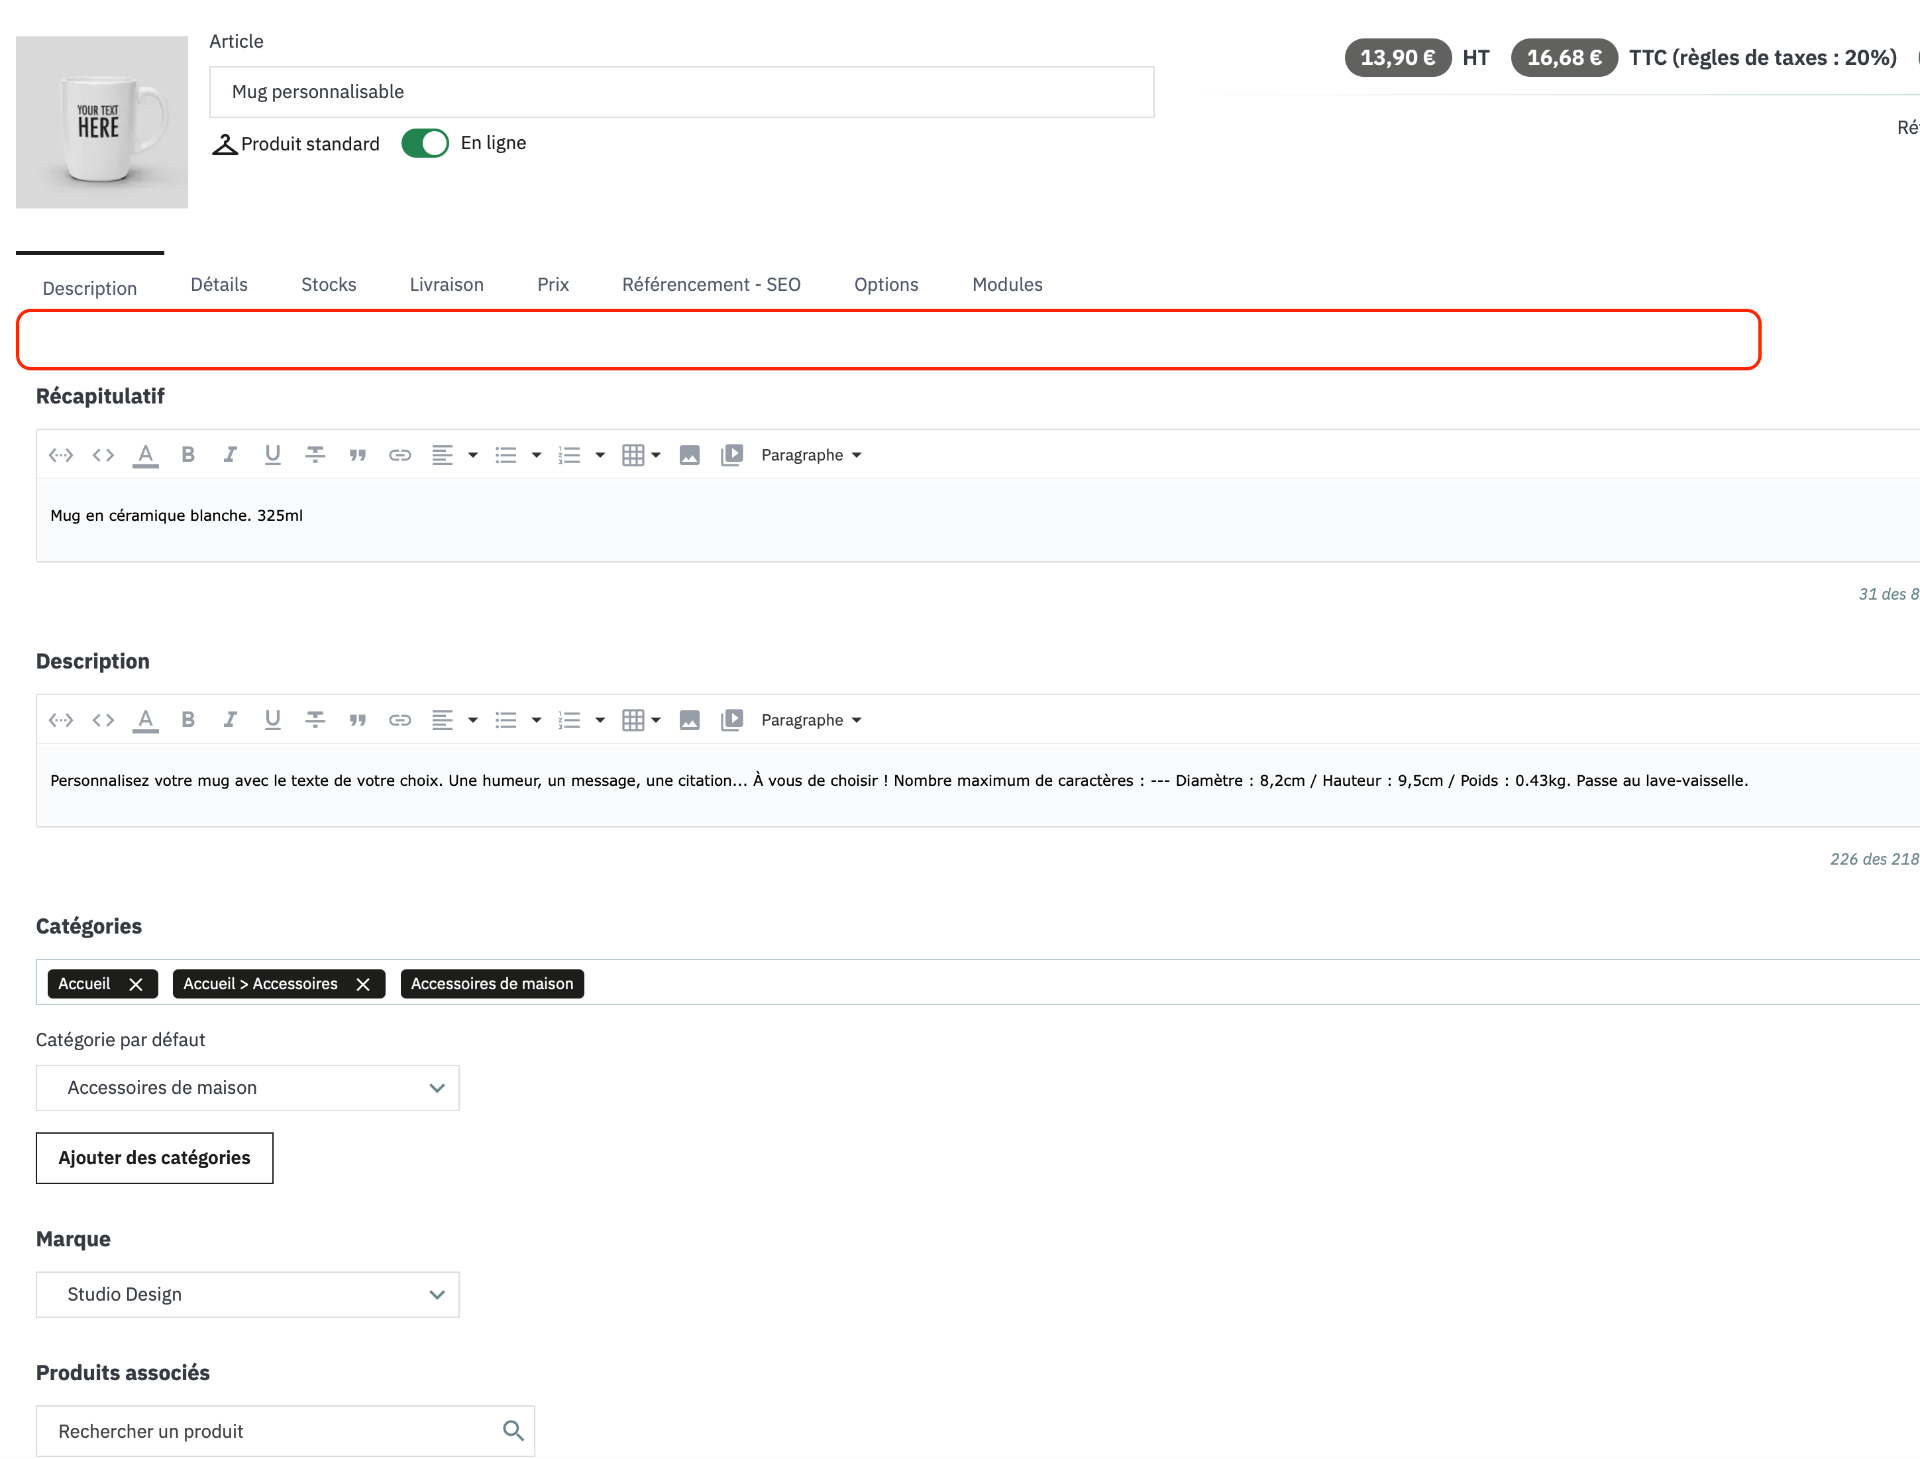Open the Référencement - SEO tab

tap(711, 285)
